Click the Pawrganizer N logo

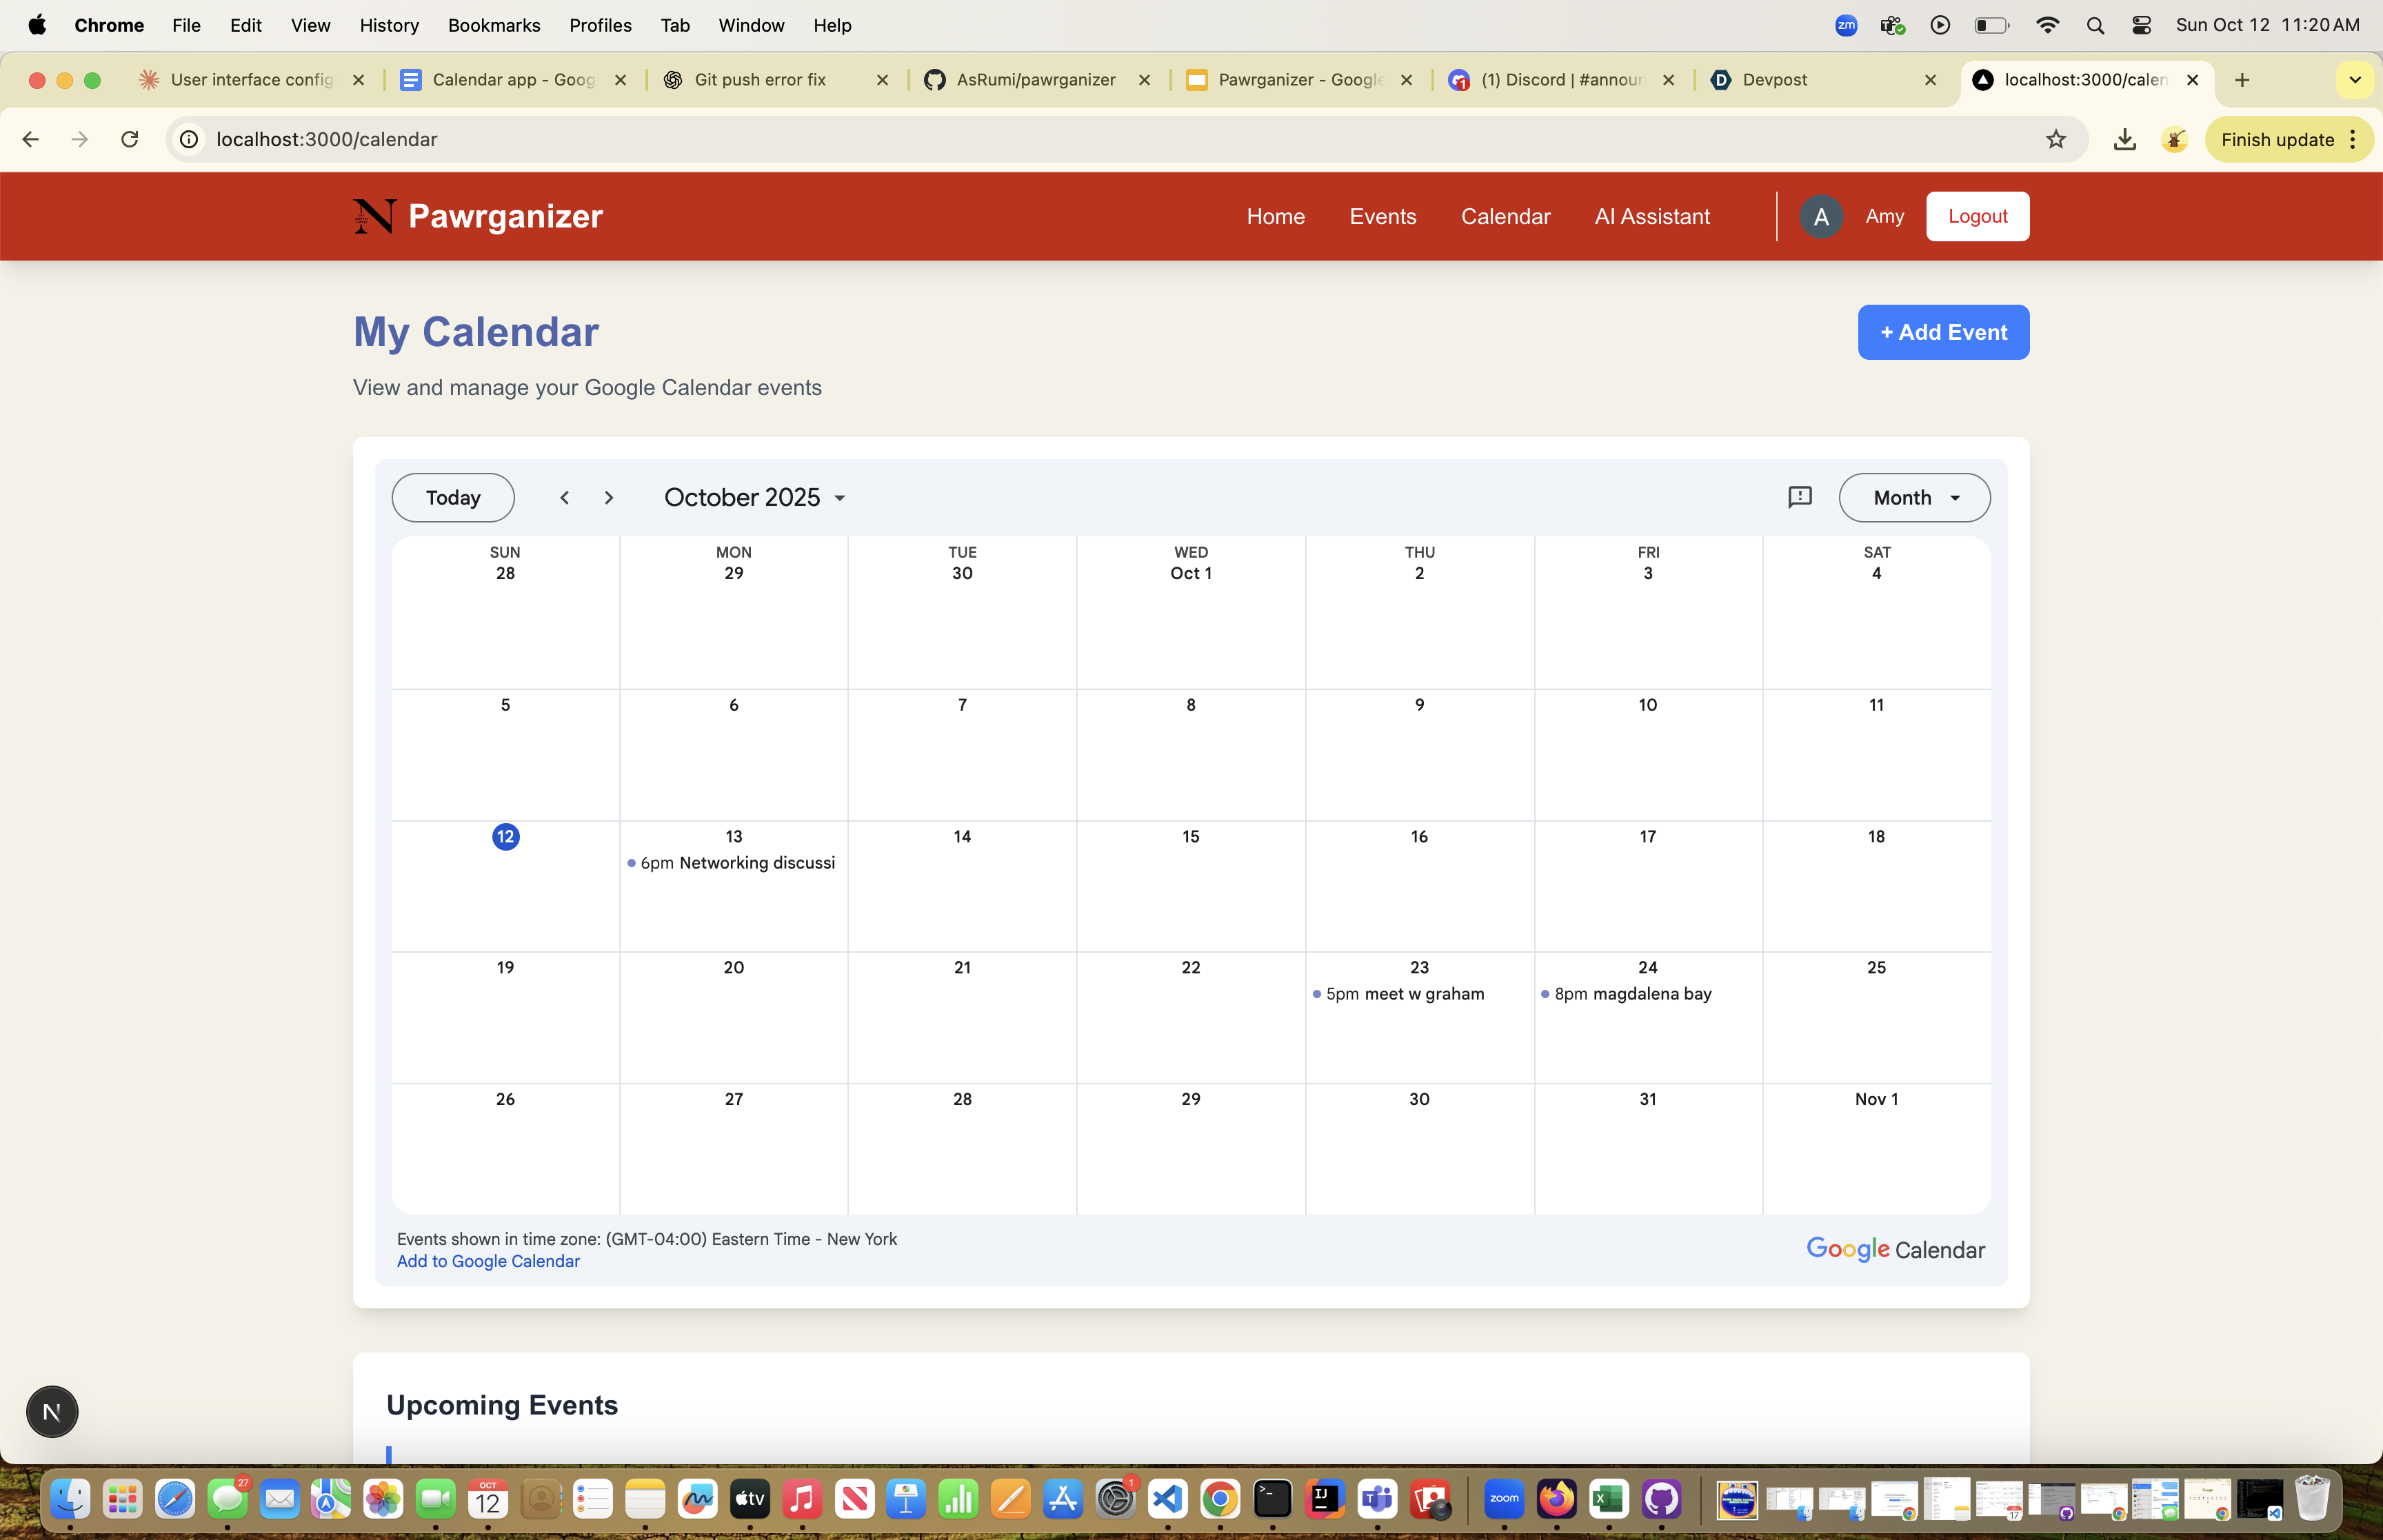point(374,216)
